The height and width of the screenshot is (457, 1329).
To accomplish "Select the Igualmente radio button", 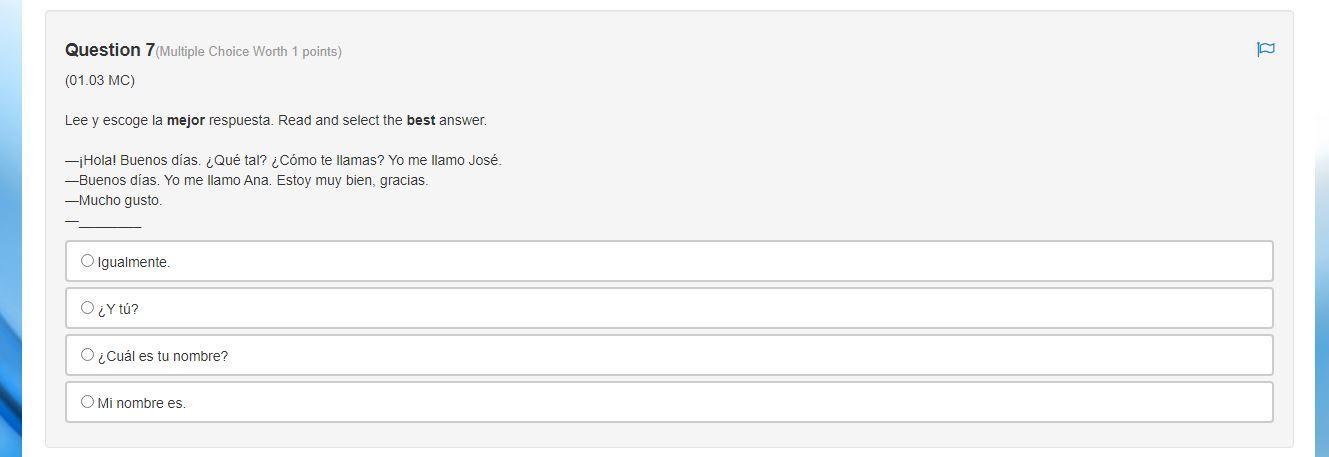I will 87,261.
